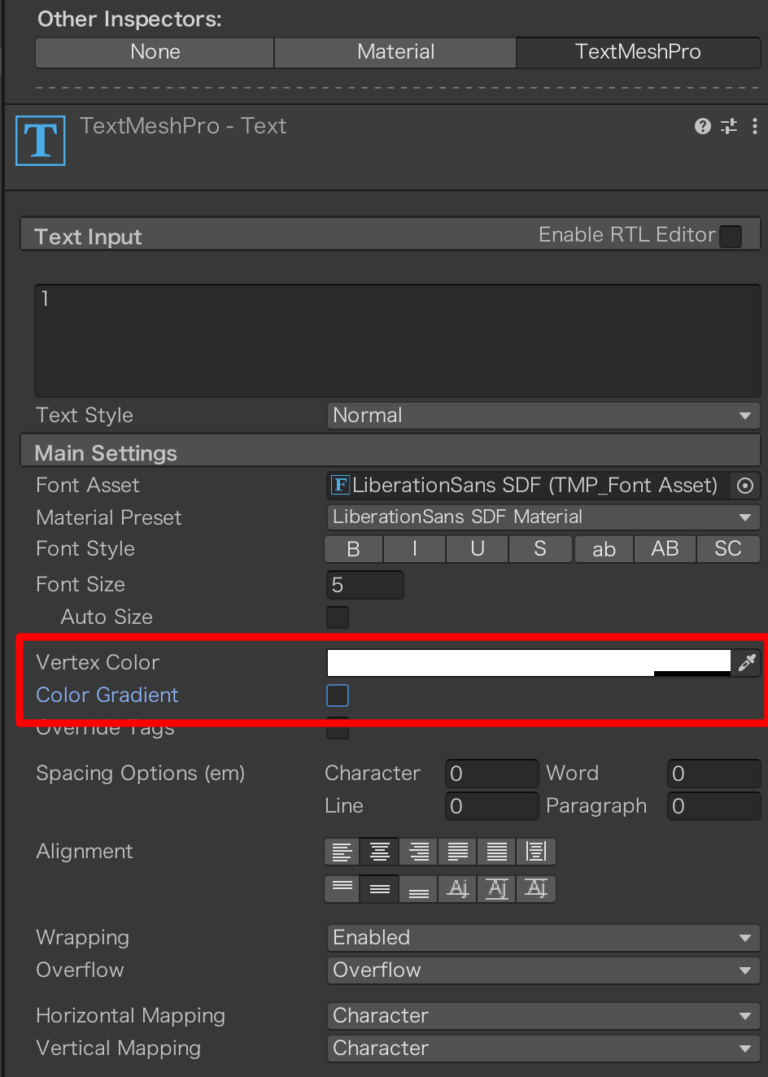The width and height of the screenshot is (768, 1077).
Task: Set center text alignment
Action: [x=379, y=851]
